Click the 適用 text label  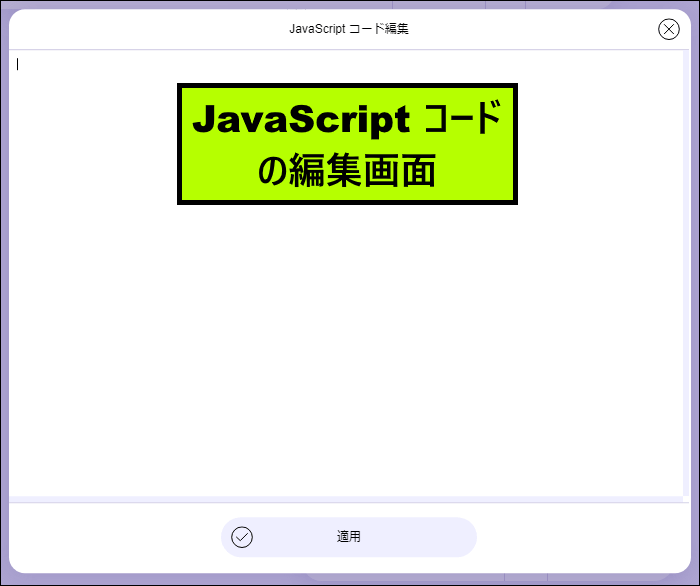(x=348, y=537)
